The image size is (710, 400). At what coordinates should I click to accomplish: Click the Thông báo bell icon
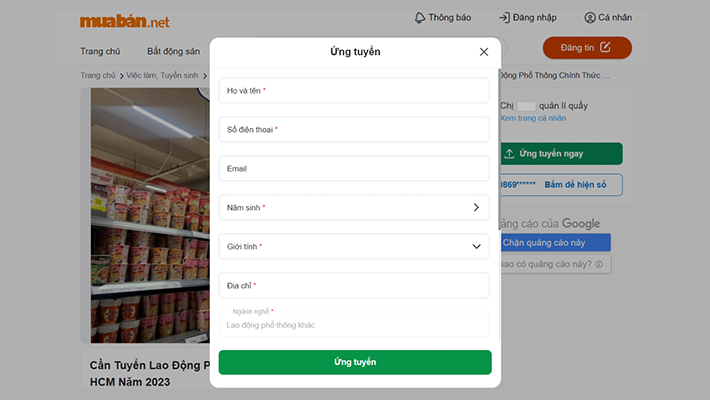(x=420, y=18)
